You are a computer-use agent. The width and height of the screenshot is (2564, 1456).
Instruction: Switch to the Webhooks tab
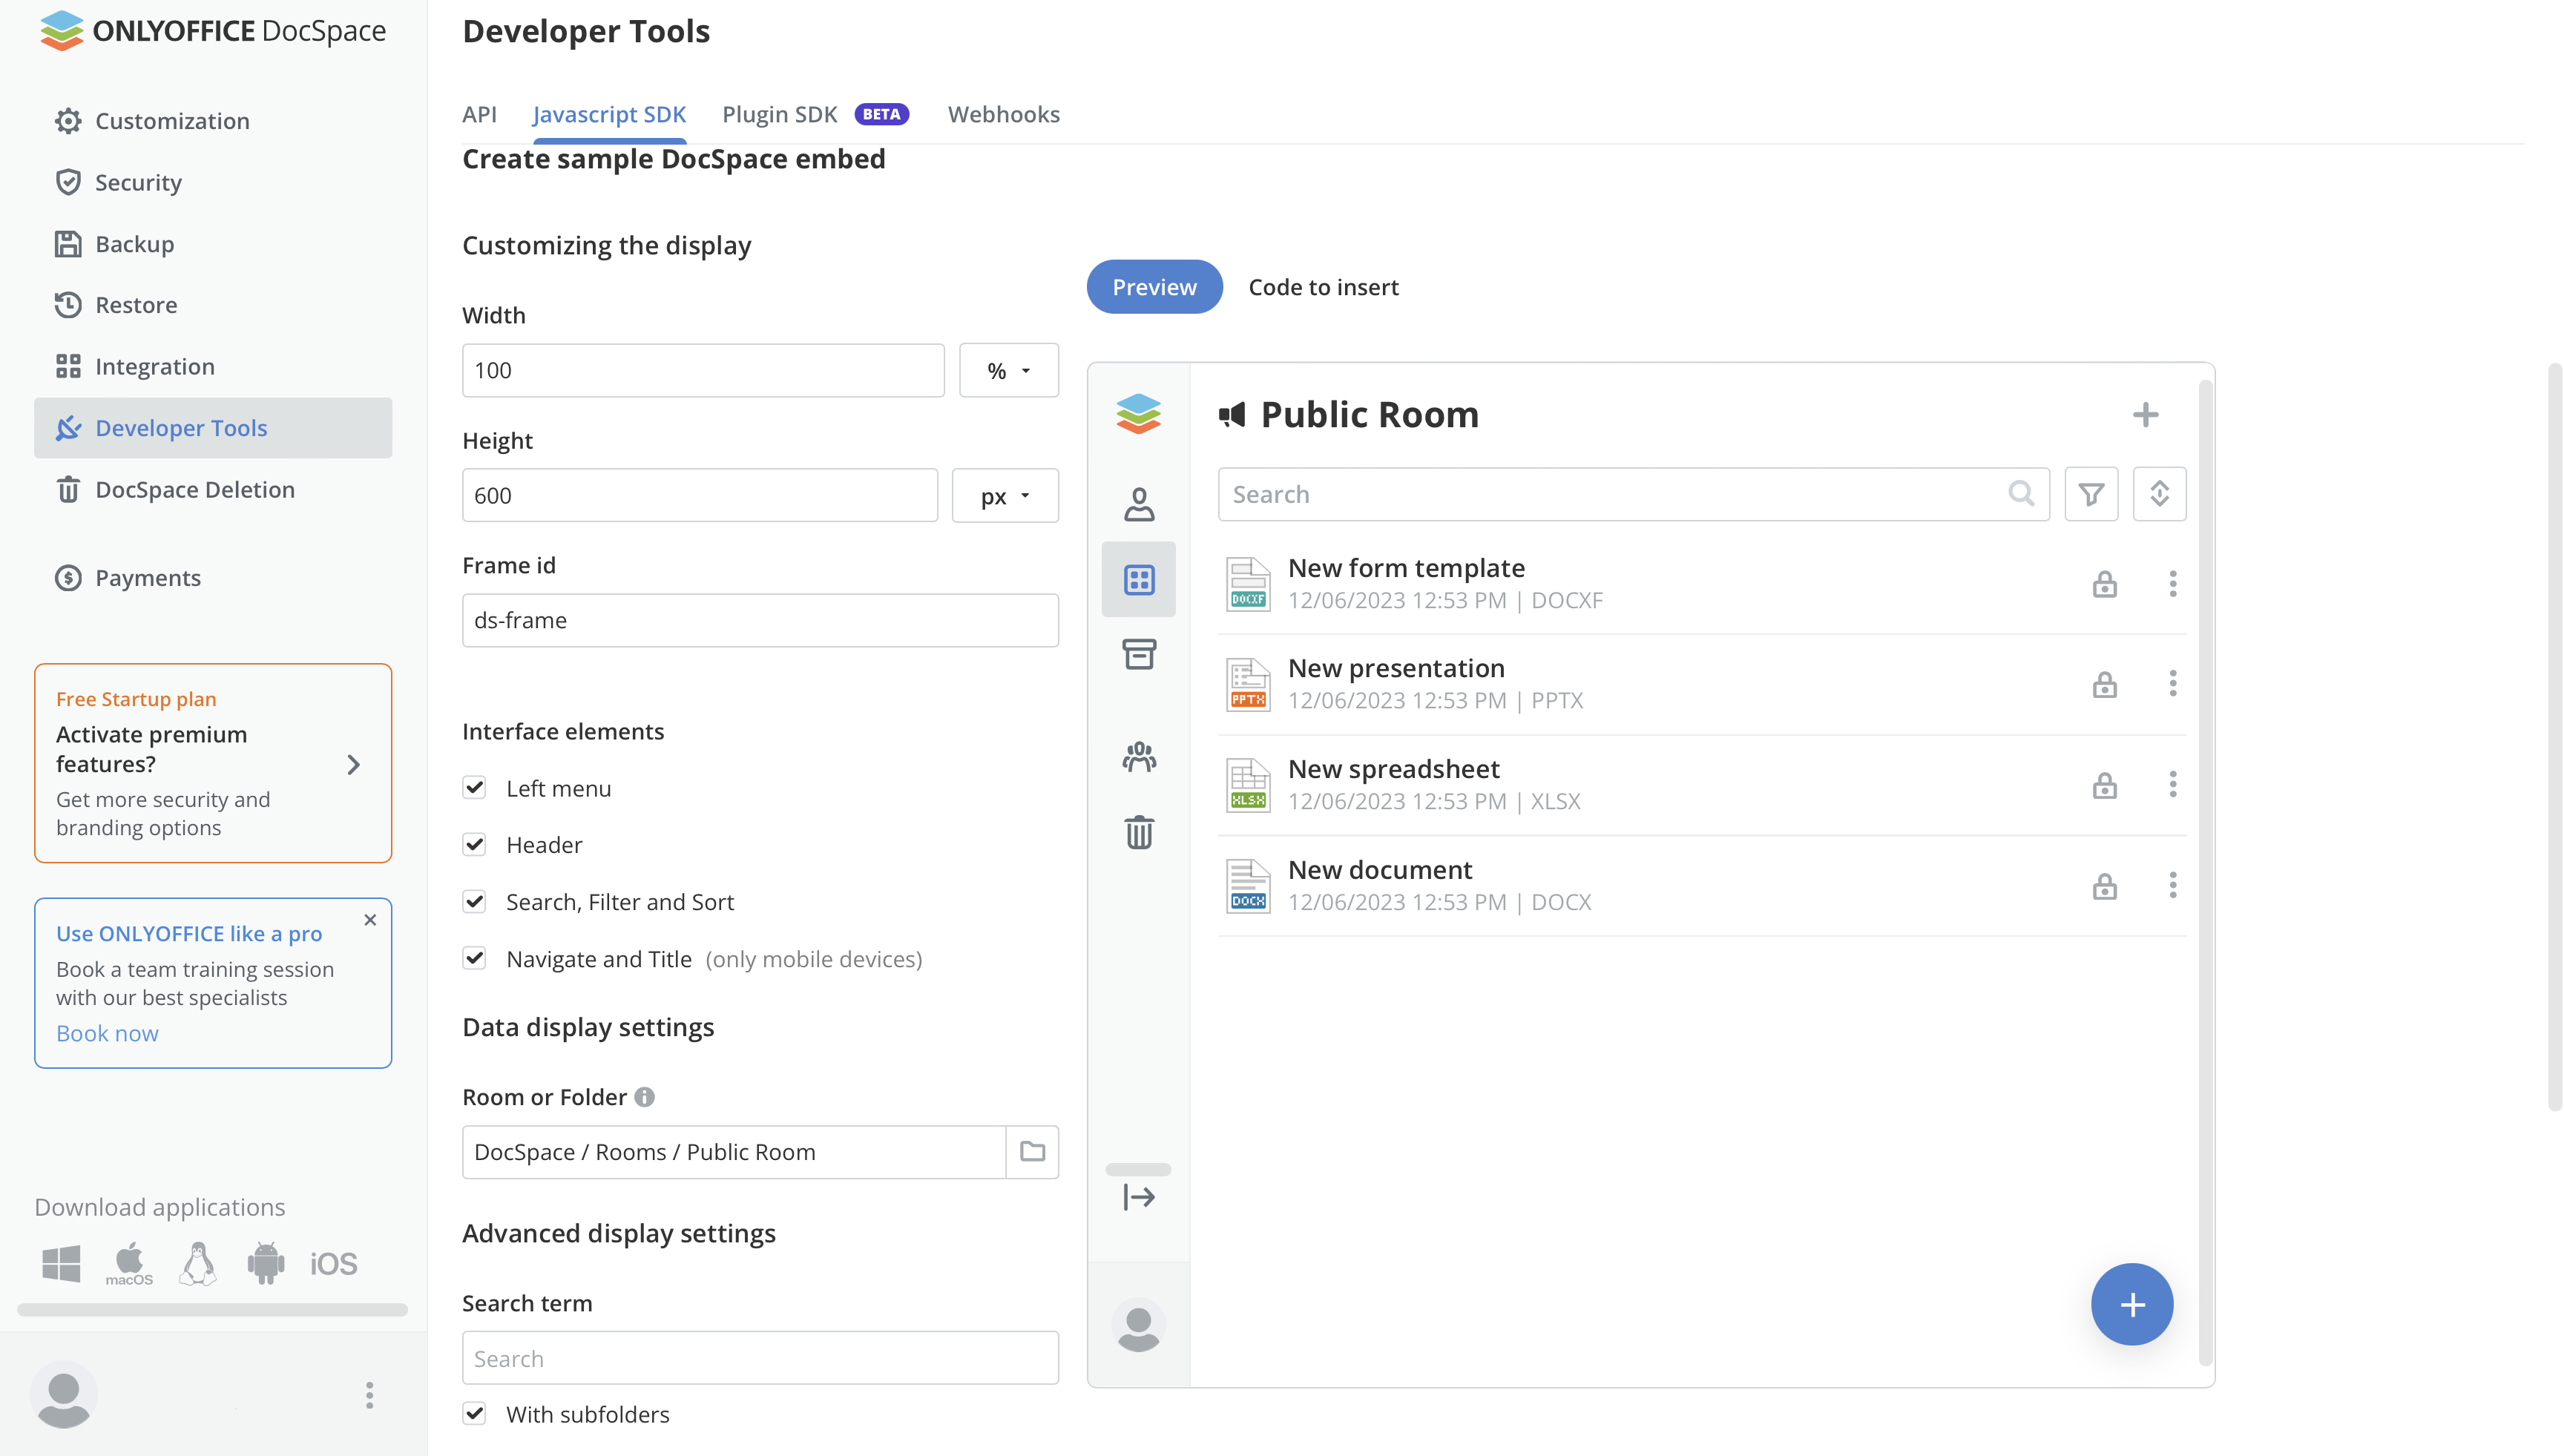1003,114
